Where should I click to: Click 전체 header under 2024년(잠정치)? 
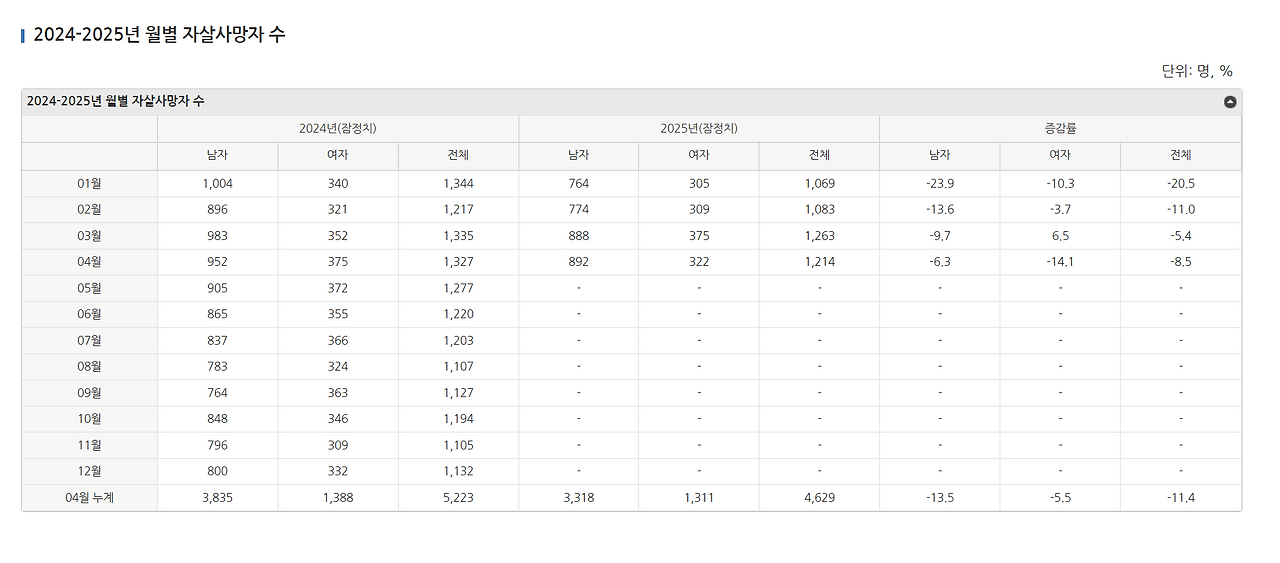pos(458,156)
